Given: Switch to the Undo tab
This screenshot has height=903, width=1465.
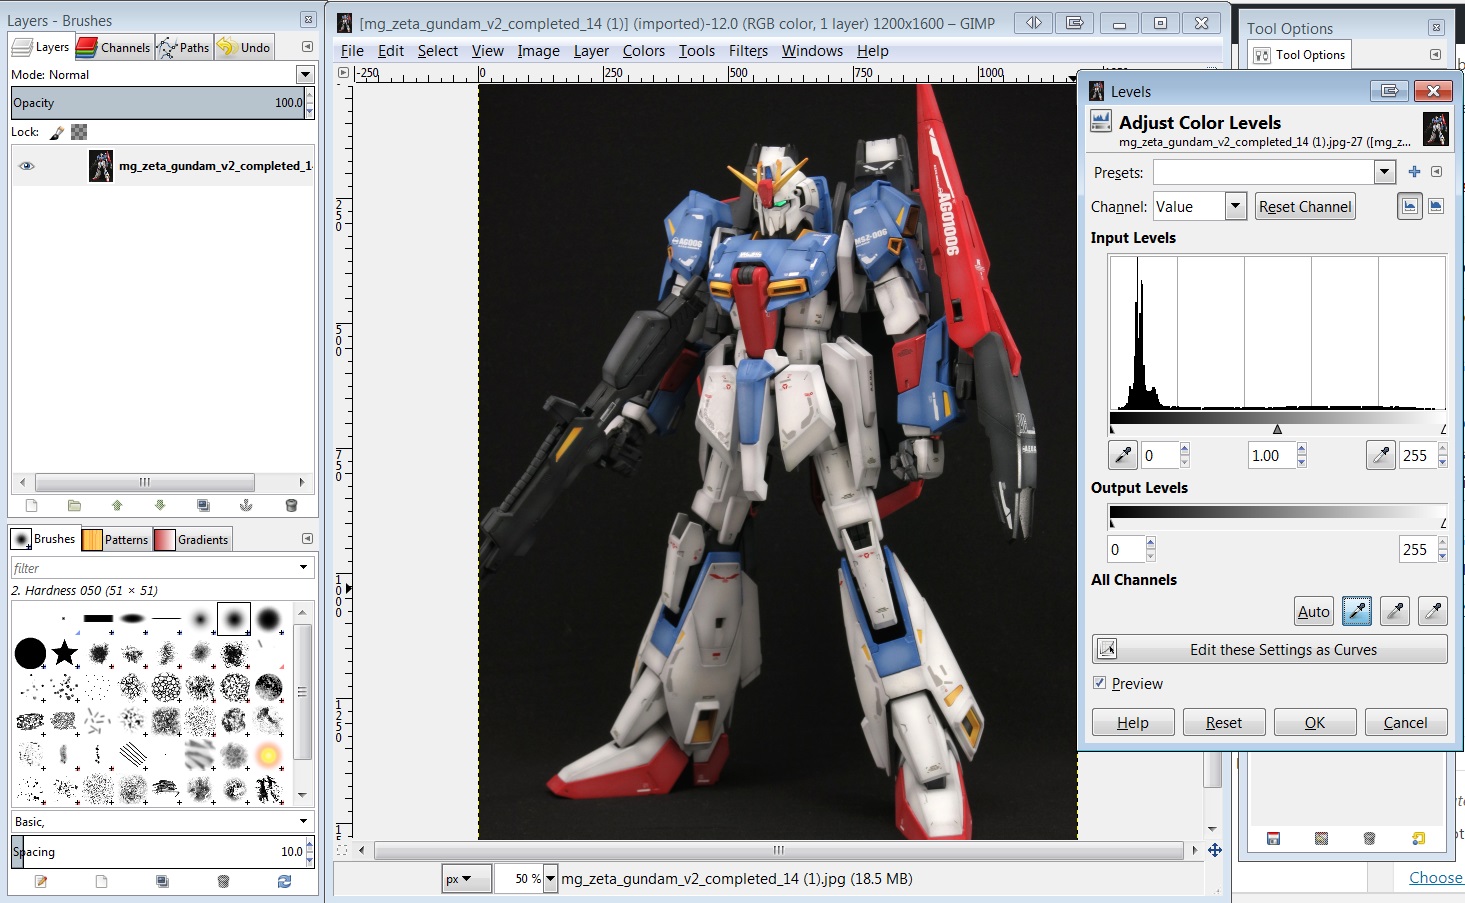Looking at the screenshot, I should coord(244,47).
